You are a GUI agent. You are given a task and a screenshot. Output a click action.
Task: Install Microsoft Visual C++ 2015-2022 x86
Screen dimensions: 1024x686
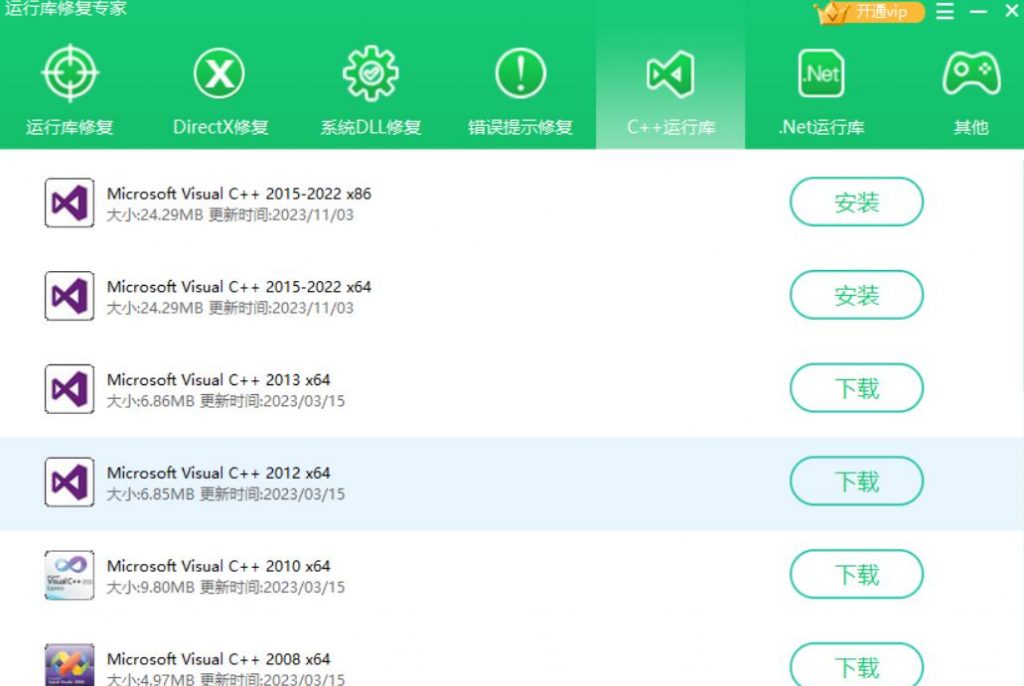tap(856, 202)
